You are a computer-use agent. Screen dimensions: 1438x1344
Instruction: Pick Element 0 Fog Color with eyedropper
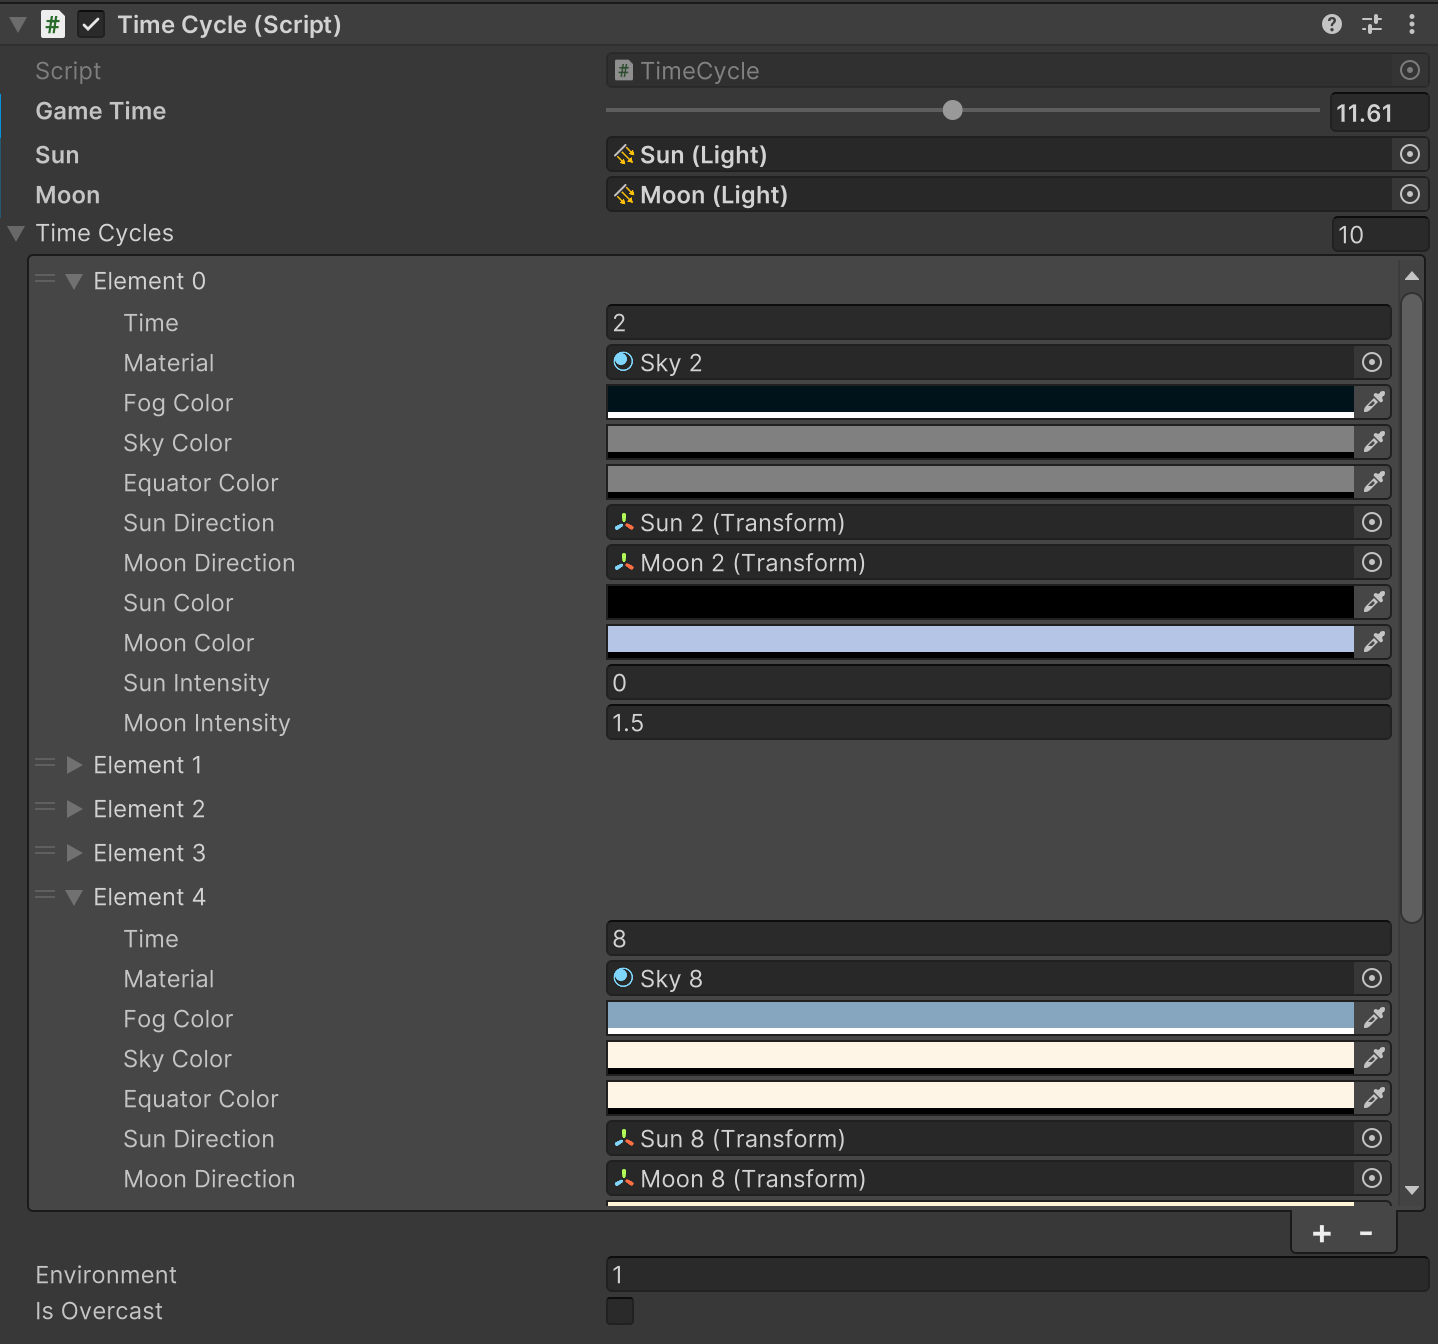point(1374,402)
